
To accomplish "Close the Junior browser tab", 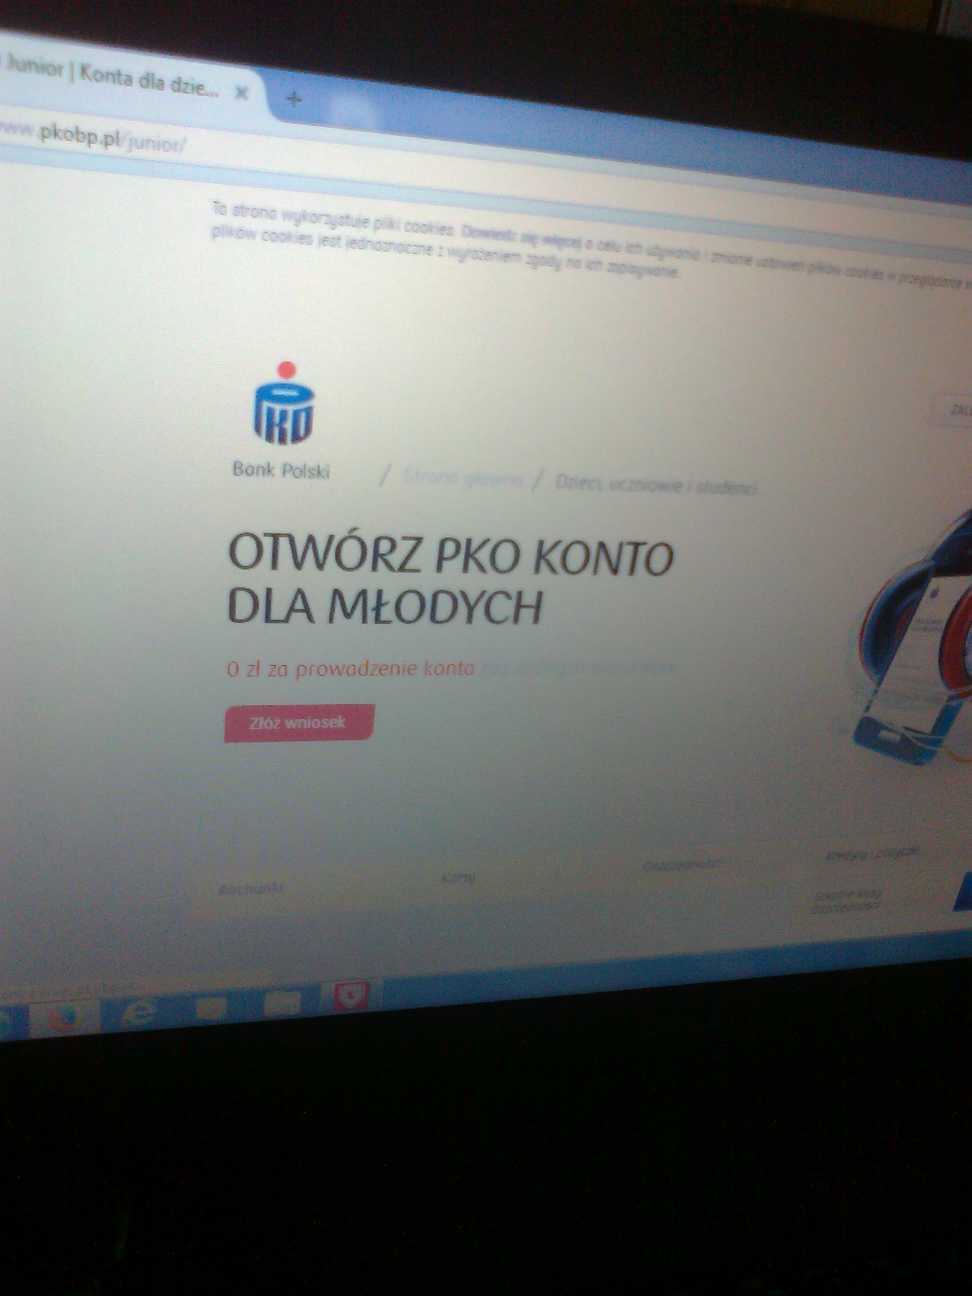I will (x=241, y=92).
